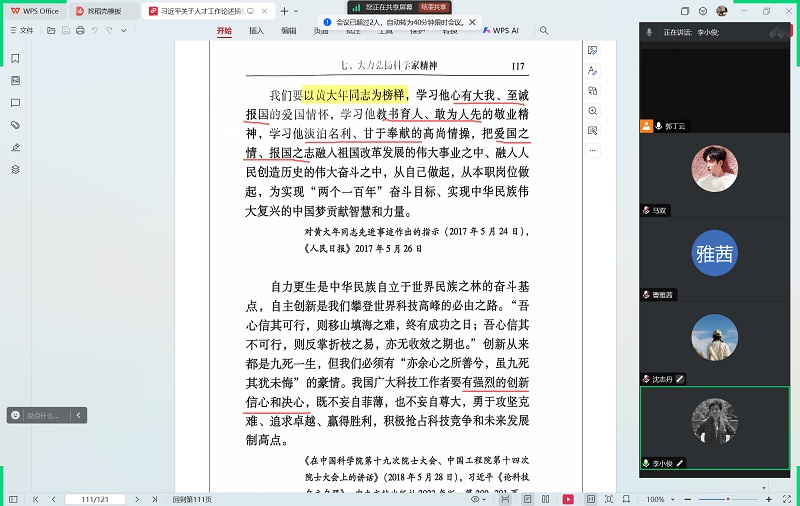
Task: Open the 文件 menu
Action: point(21,31)
